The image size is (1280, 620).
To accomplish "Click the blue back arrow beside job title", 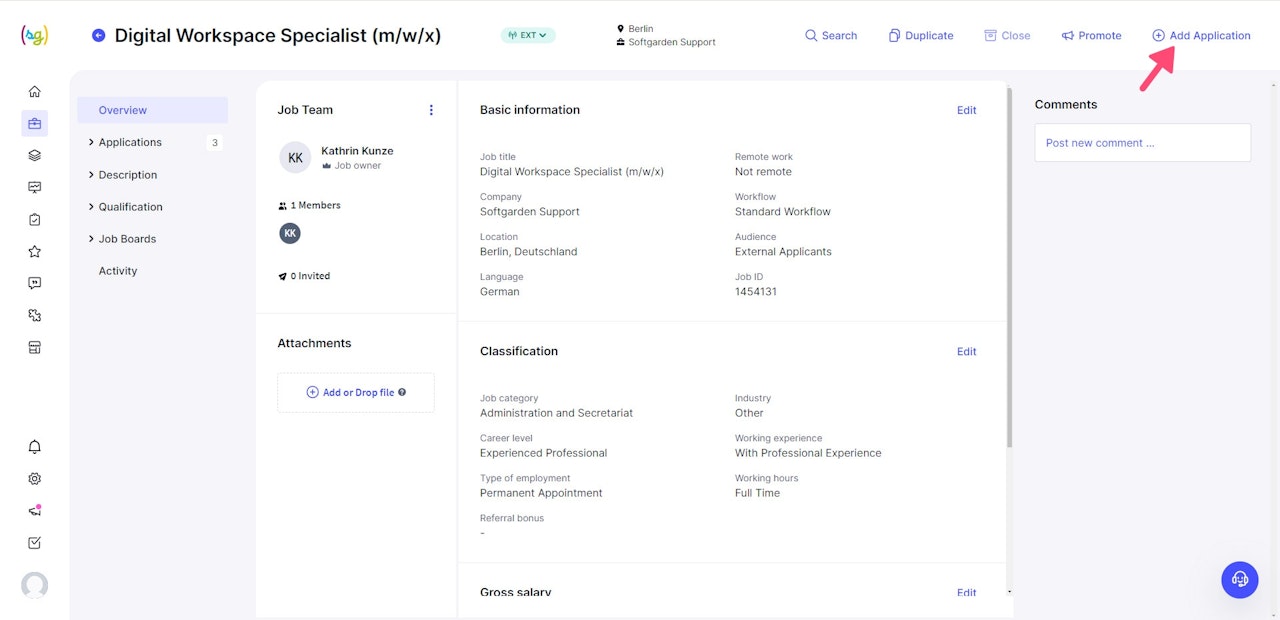I will (98, 36).
